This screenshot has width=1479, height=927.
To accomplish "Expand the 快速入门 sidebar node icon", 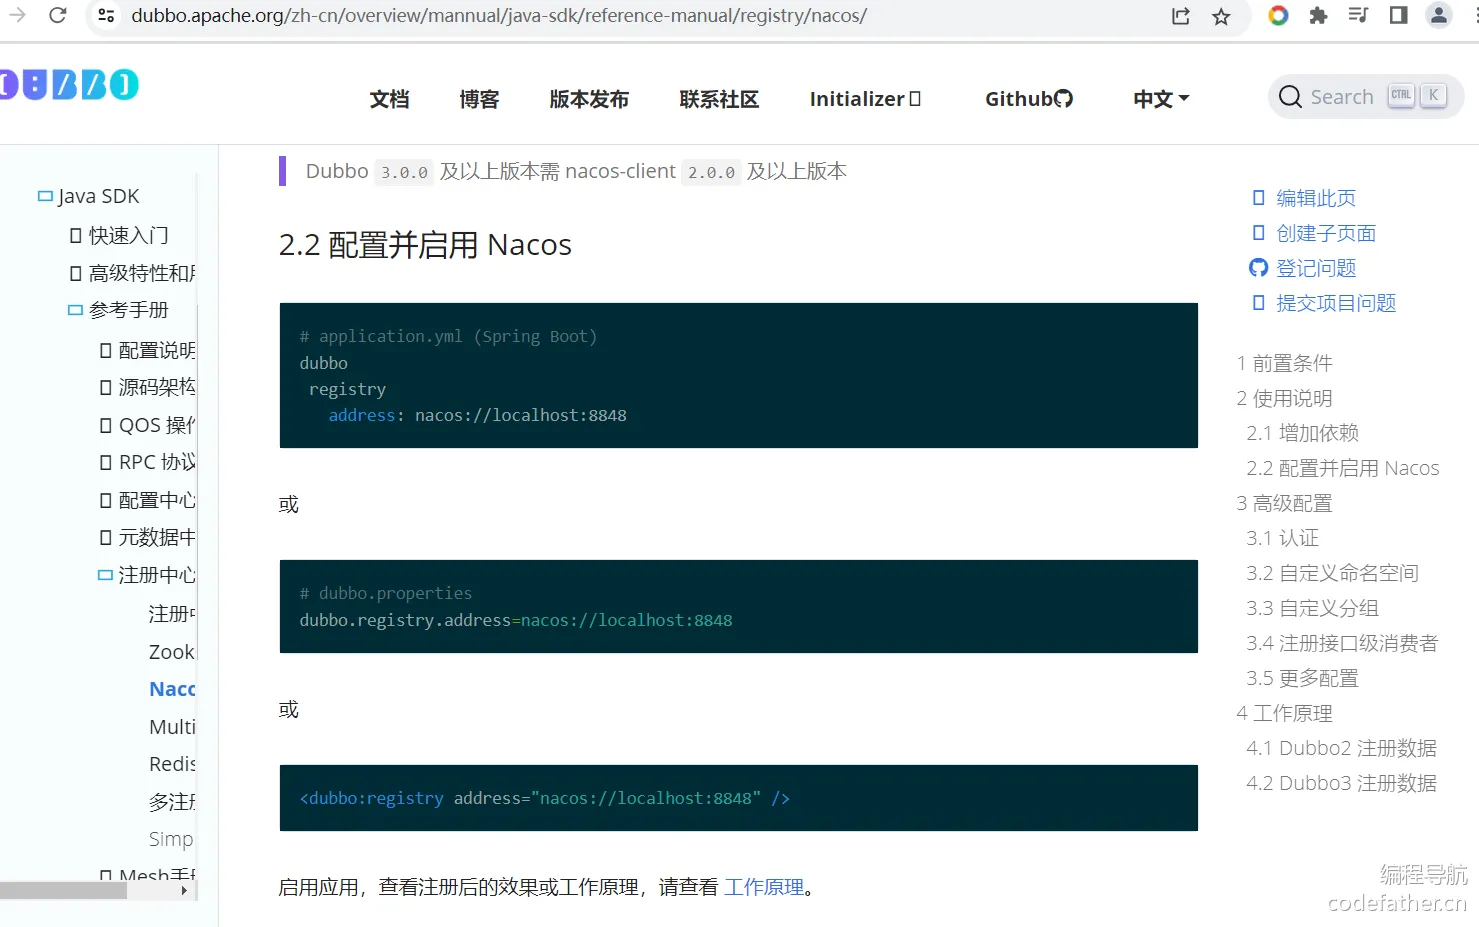I will [76, 236].
